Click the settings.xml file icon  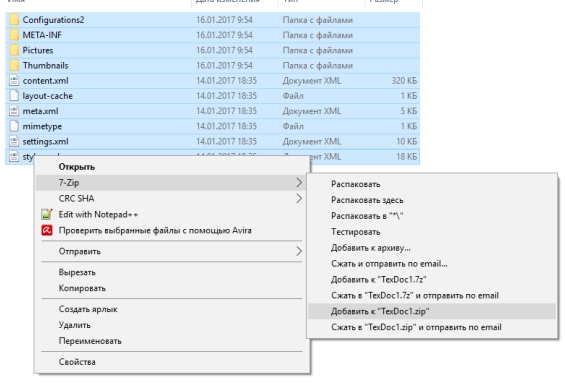coord(14,141)
